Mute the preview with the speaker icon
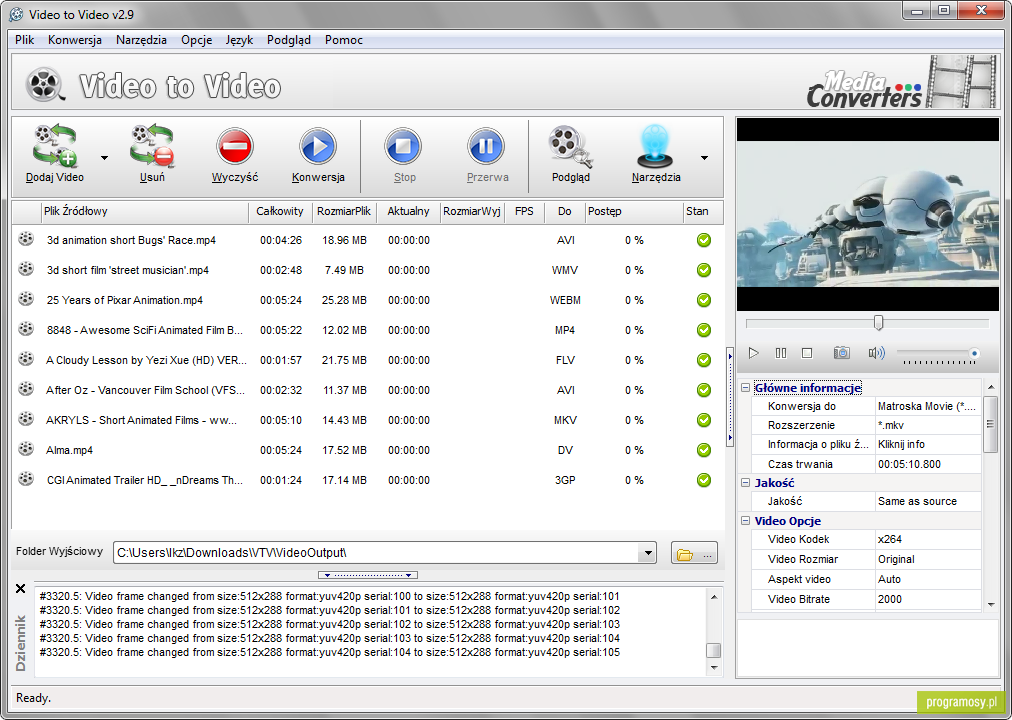The width and height of the screenshot is (1012, 720). coord(876,353)
